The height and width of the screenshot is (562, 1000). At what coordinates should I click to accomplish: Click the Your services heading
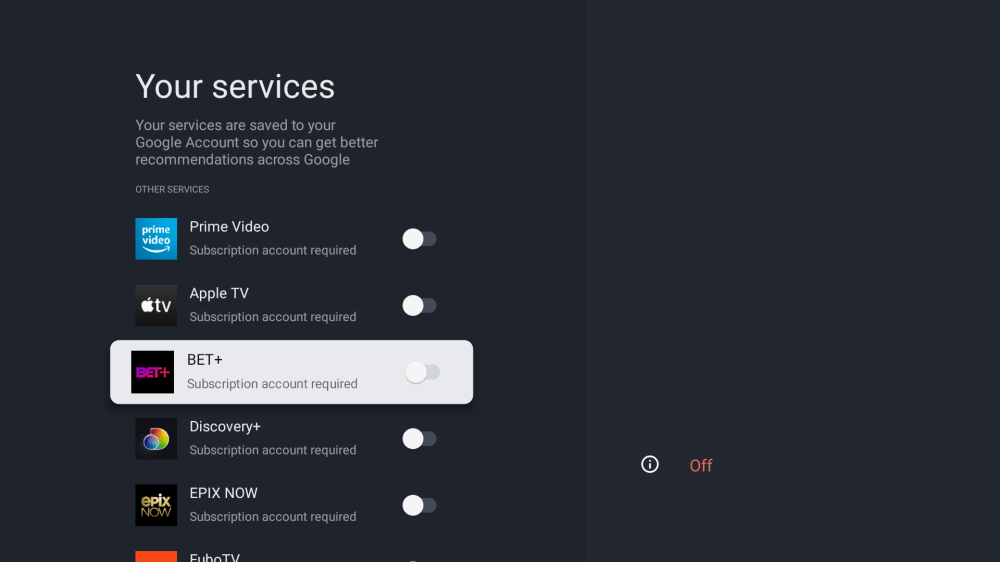pyautogui.click(x=235, y=87)
